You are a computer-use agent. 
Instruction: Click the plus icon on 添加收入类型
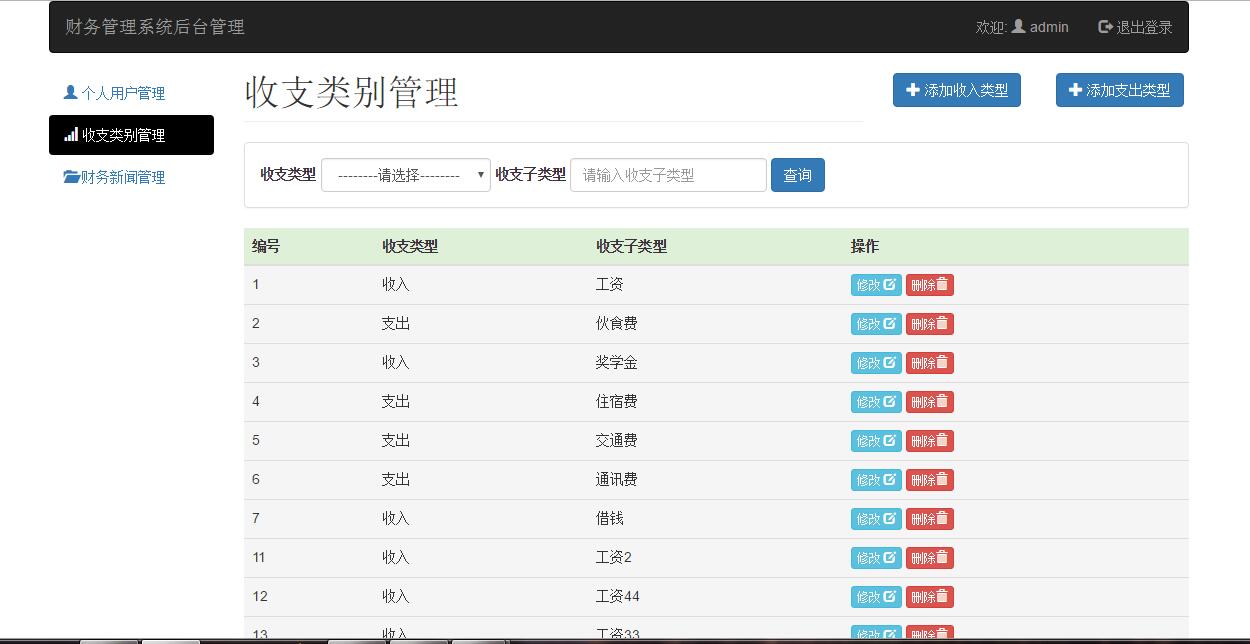click(x=912, y=90)
